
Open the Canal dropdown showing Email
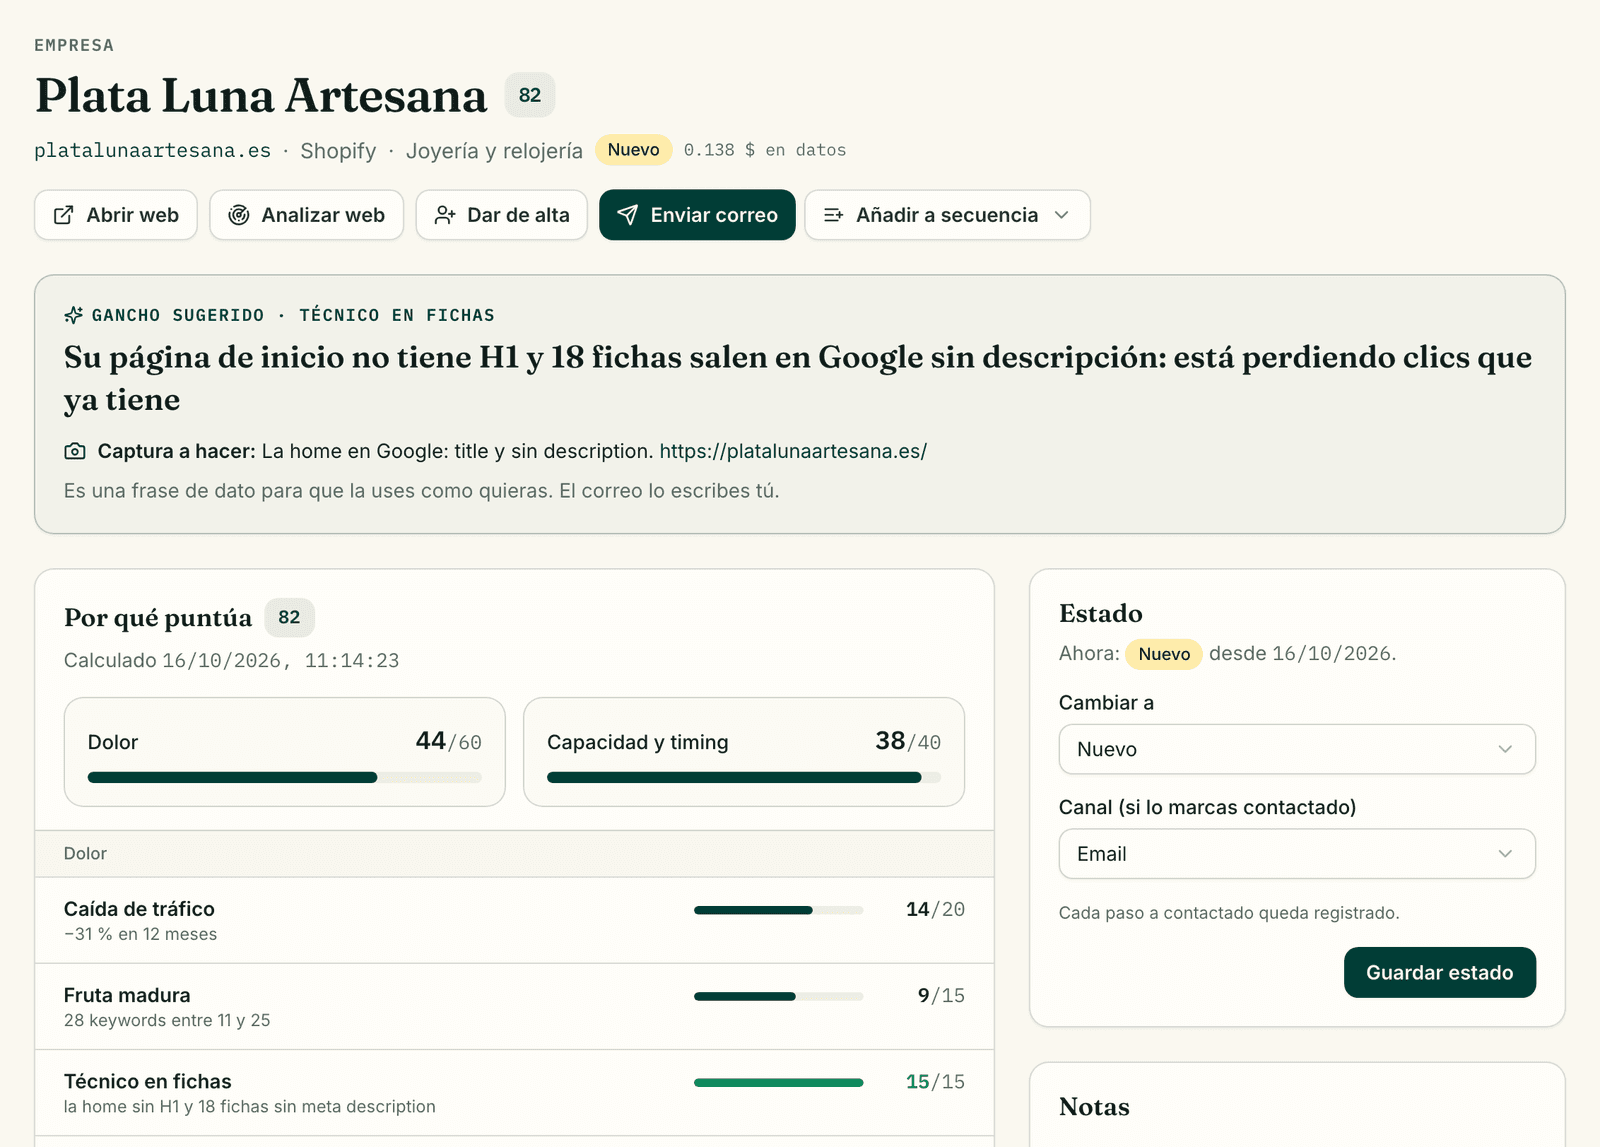point(1297,854)
